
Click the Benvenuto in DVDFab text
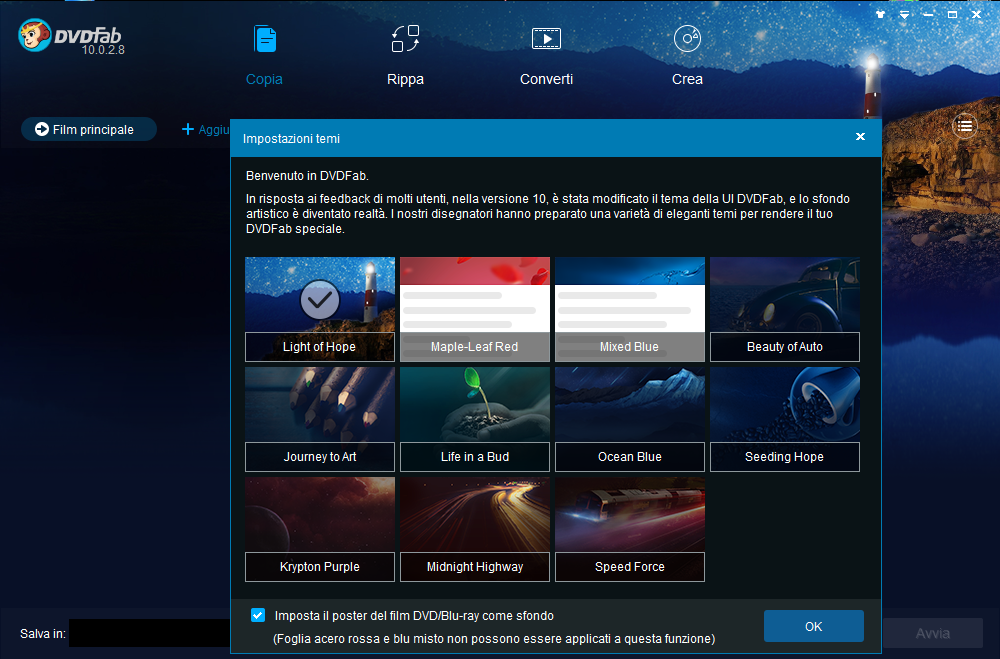click(307, 175)
